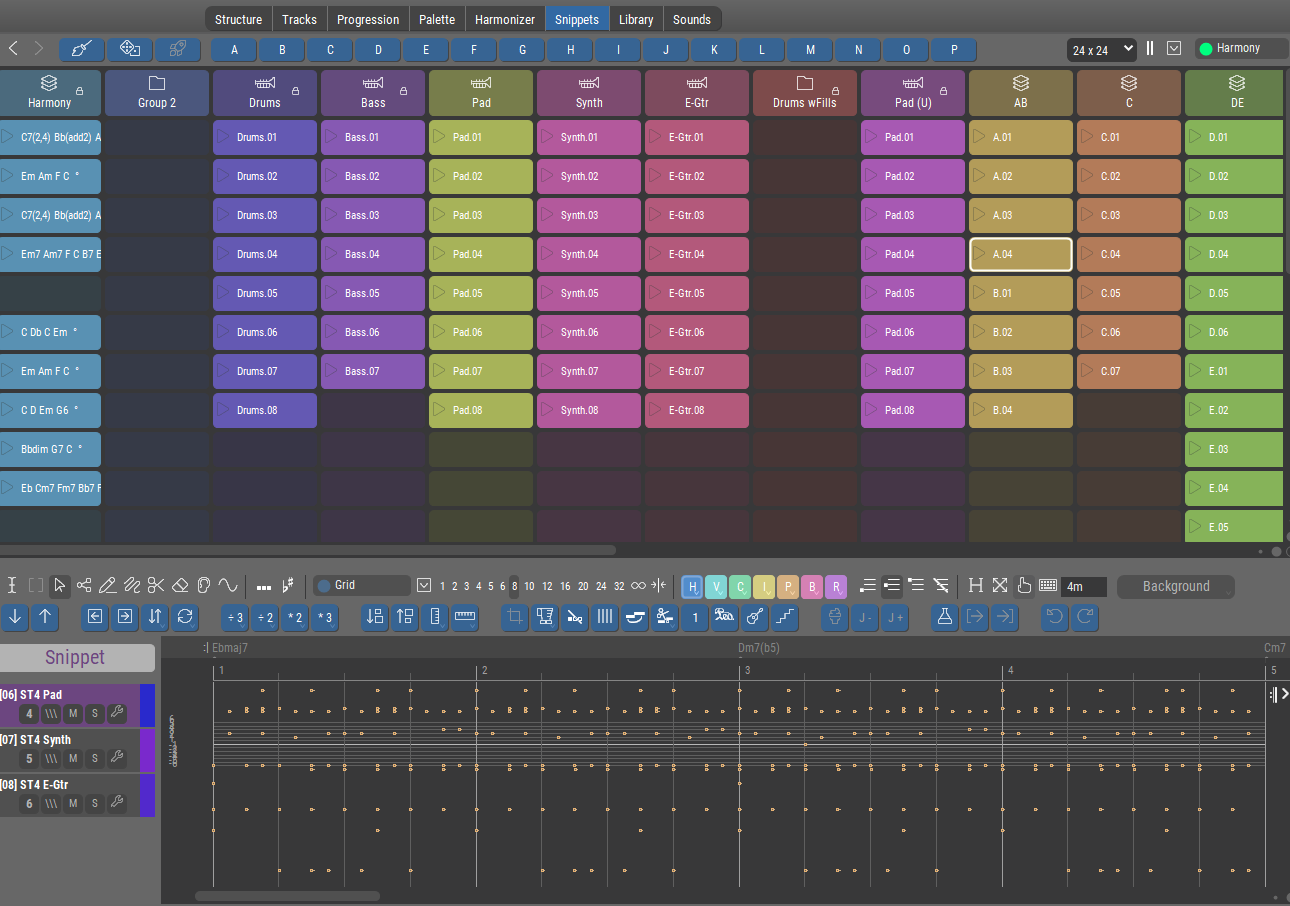Pick the pencil draw tool

[108, 586]
